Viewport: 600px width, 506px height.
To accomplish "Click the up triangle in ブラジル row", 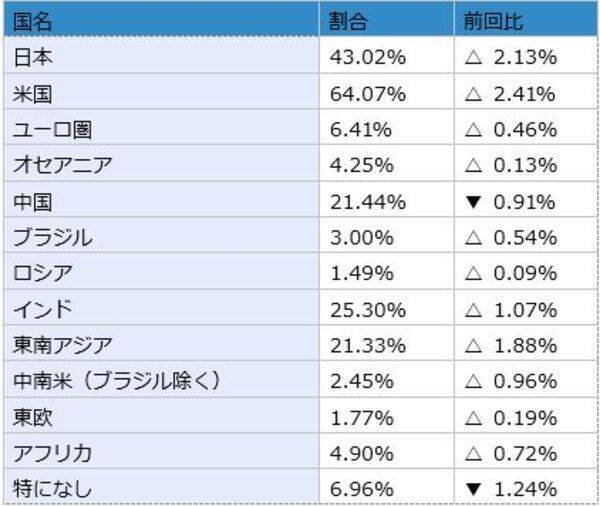I will pyautogui.click(x=473, y=238).
